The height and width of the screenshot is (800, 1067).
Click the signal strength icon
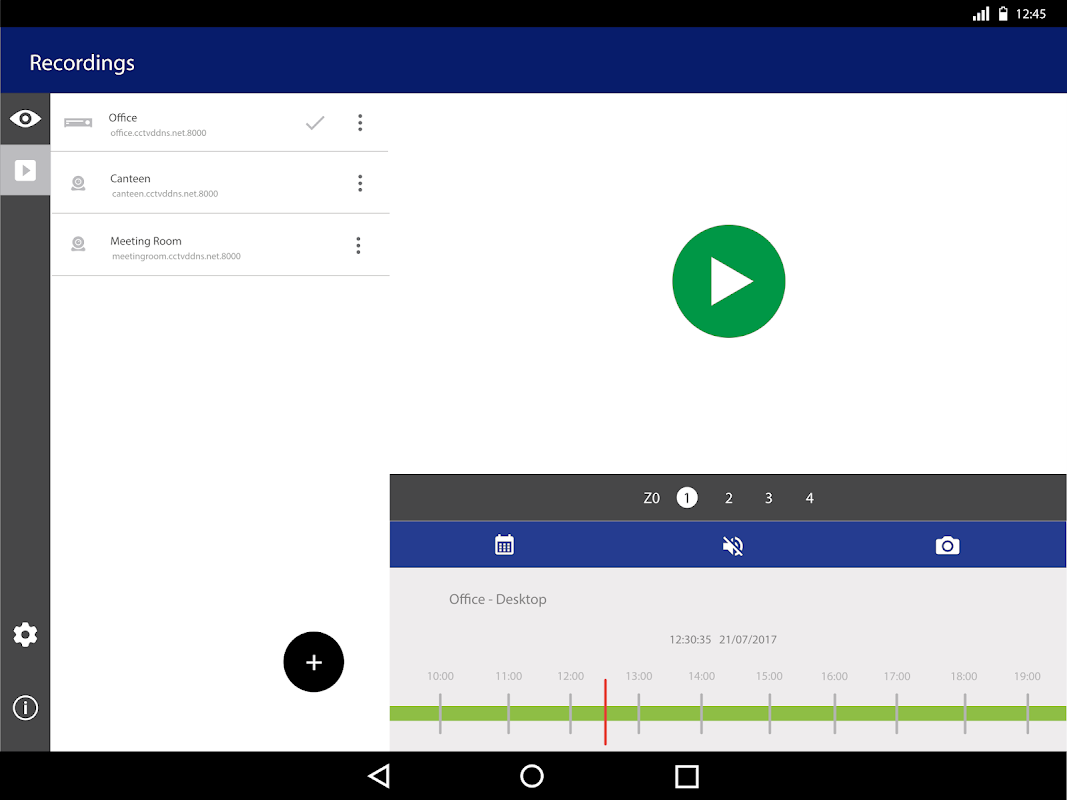(981, 14)
